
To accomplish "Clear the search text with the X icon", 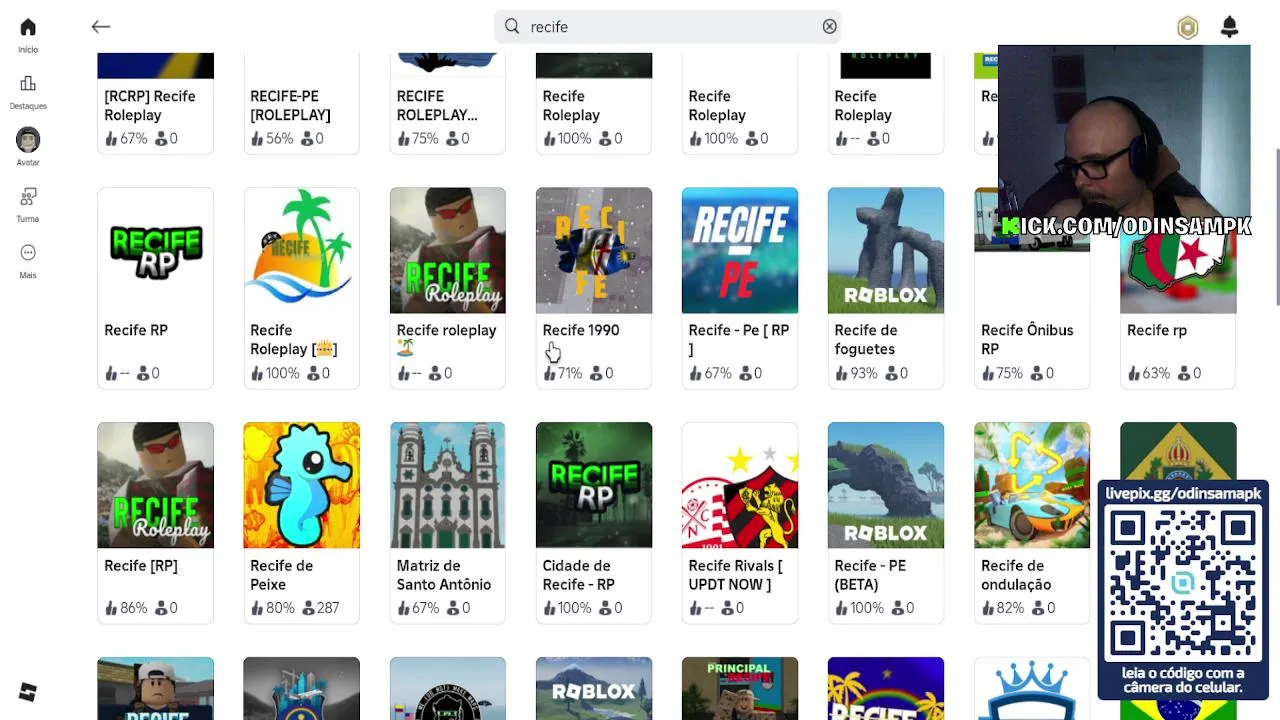I will click(829, 27).
